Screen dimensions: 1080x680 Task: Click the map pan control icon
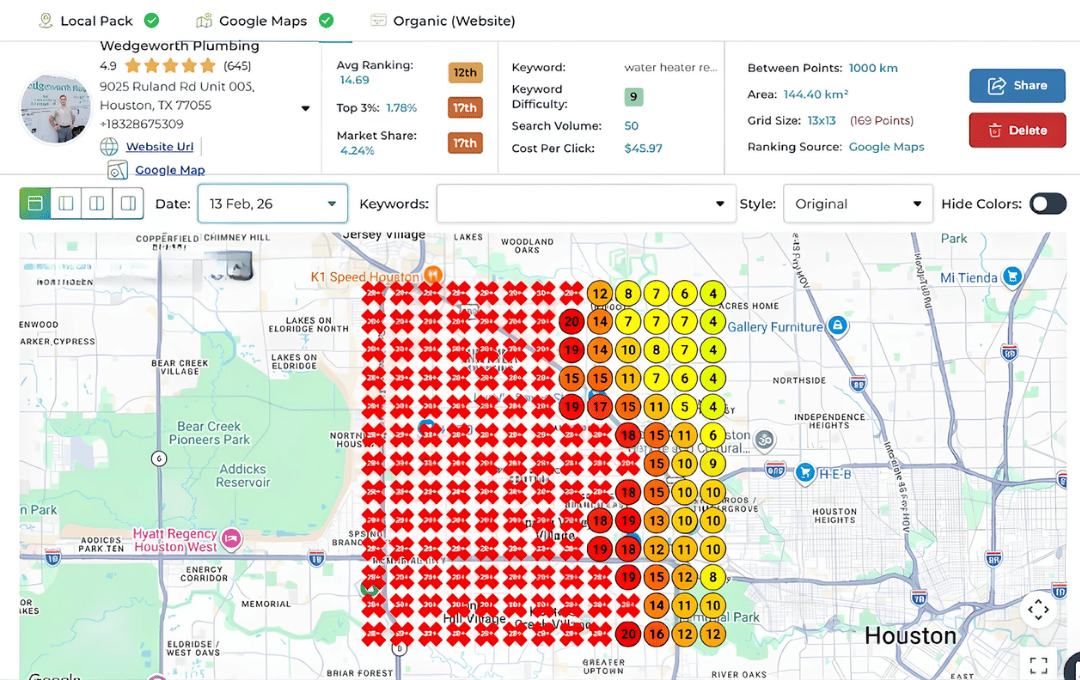(1038, 610)
